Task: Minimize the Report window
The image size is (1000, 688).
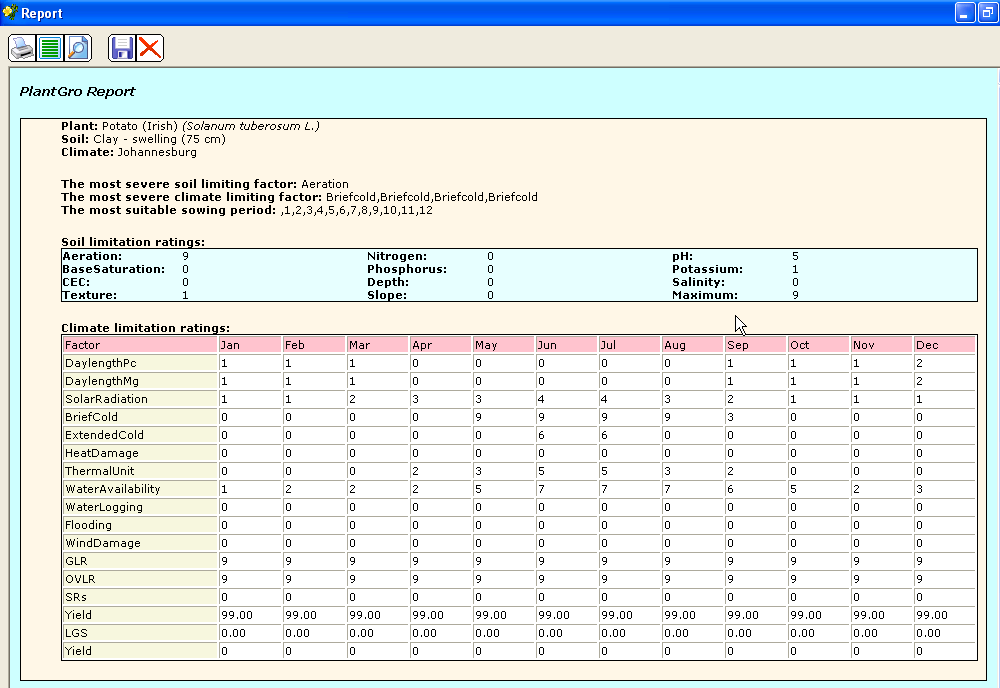Action: click(x=965, y=13)
